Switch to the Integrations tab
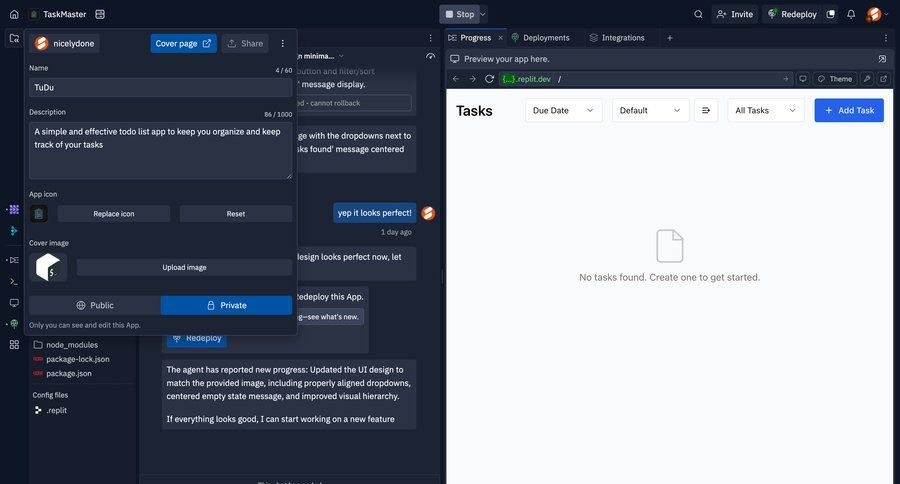 click(x=617, y=38)
